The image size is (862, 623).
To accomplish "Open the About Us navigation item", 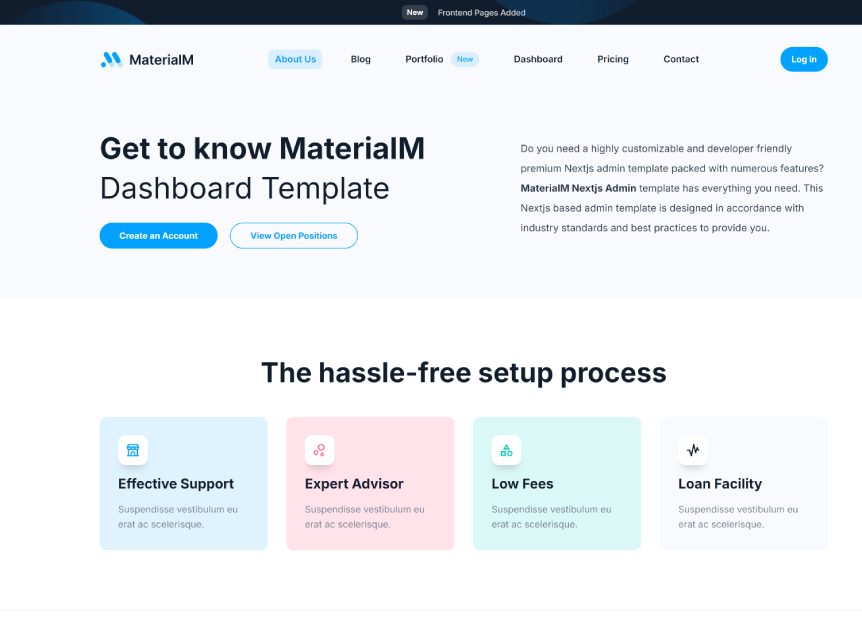I will coord(295,59).
